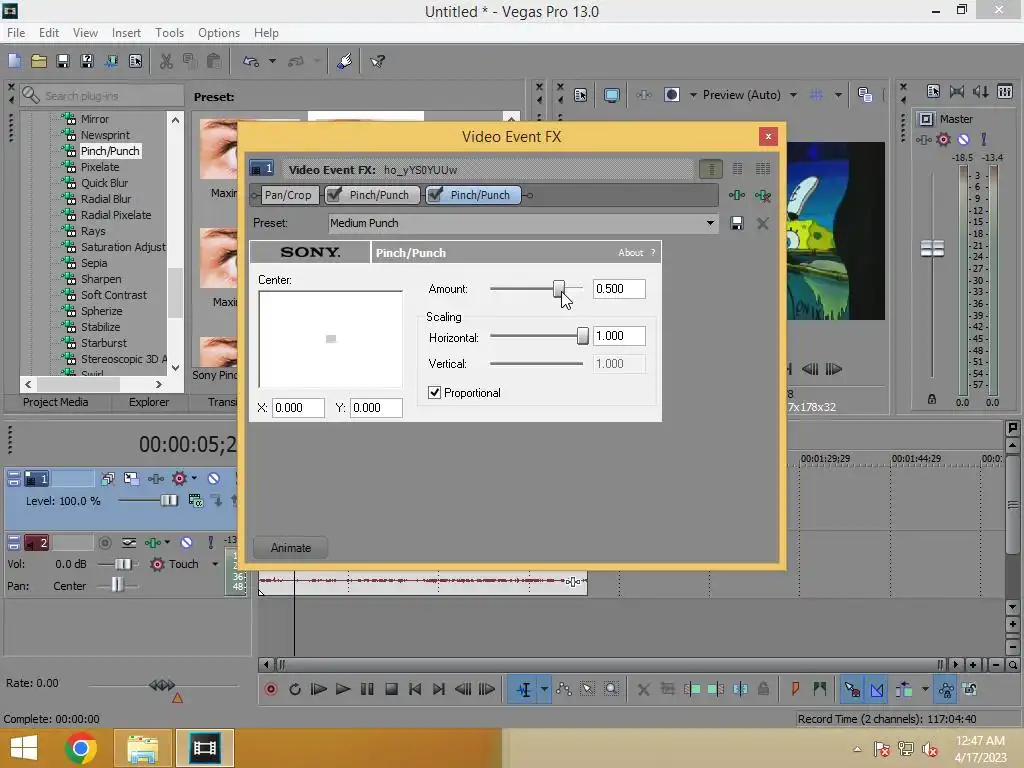Open the Edit Tool dropdown arrow
Viewport: 1024px width, 768px height.
coord(544,689)
